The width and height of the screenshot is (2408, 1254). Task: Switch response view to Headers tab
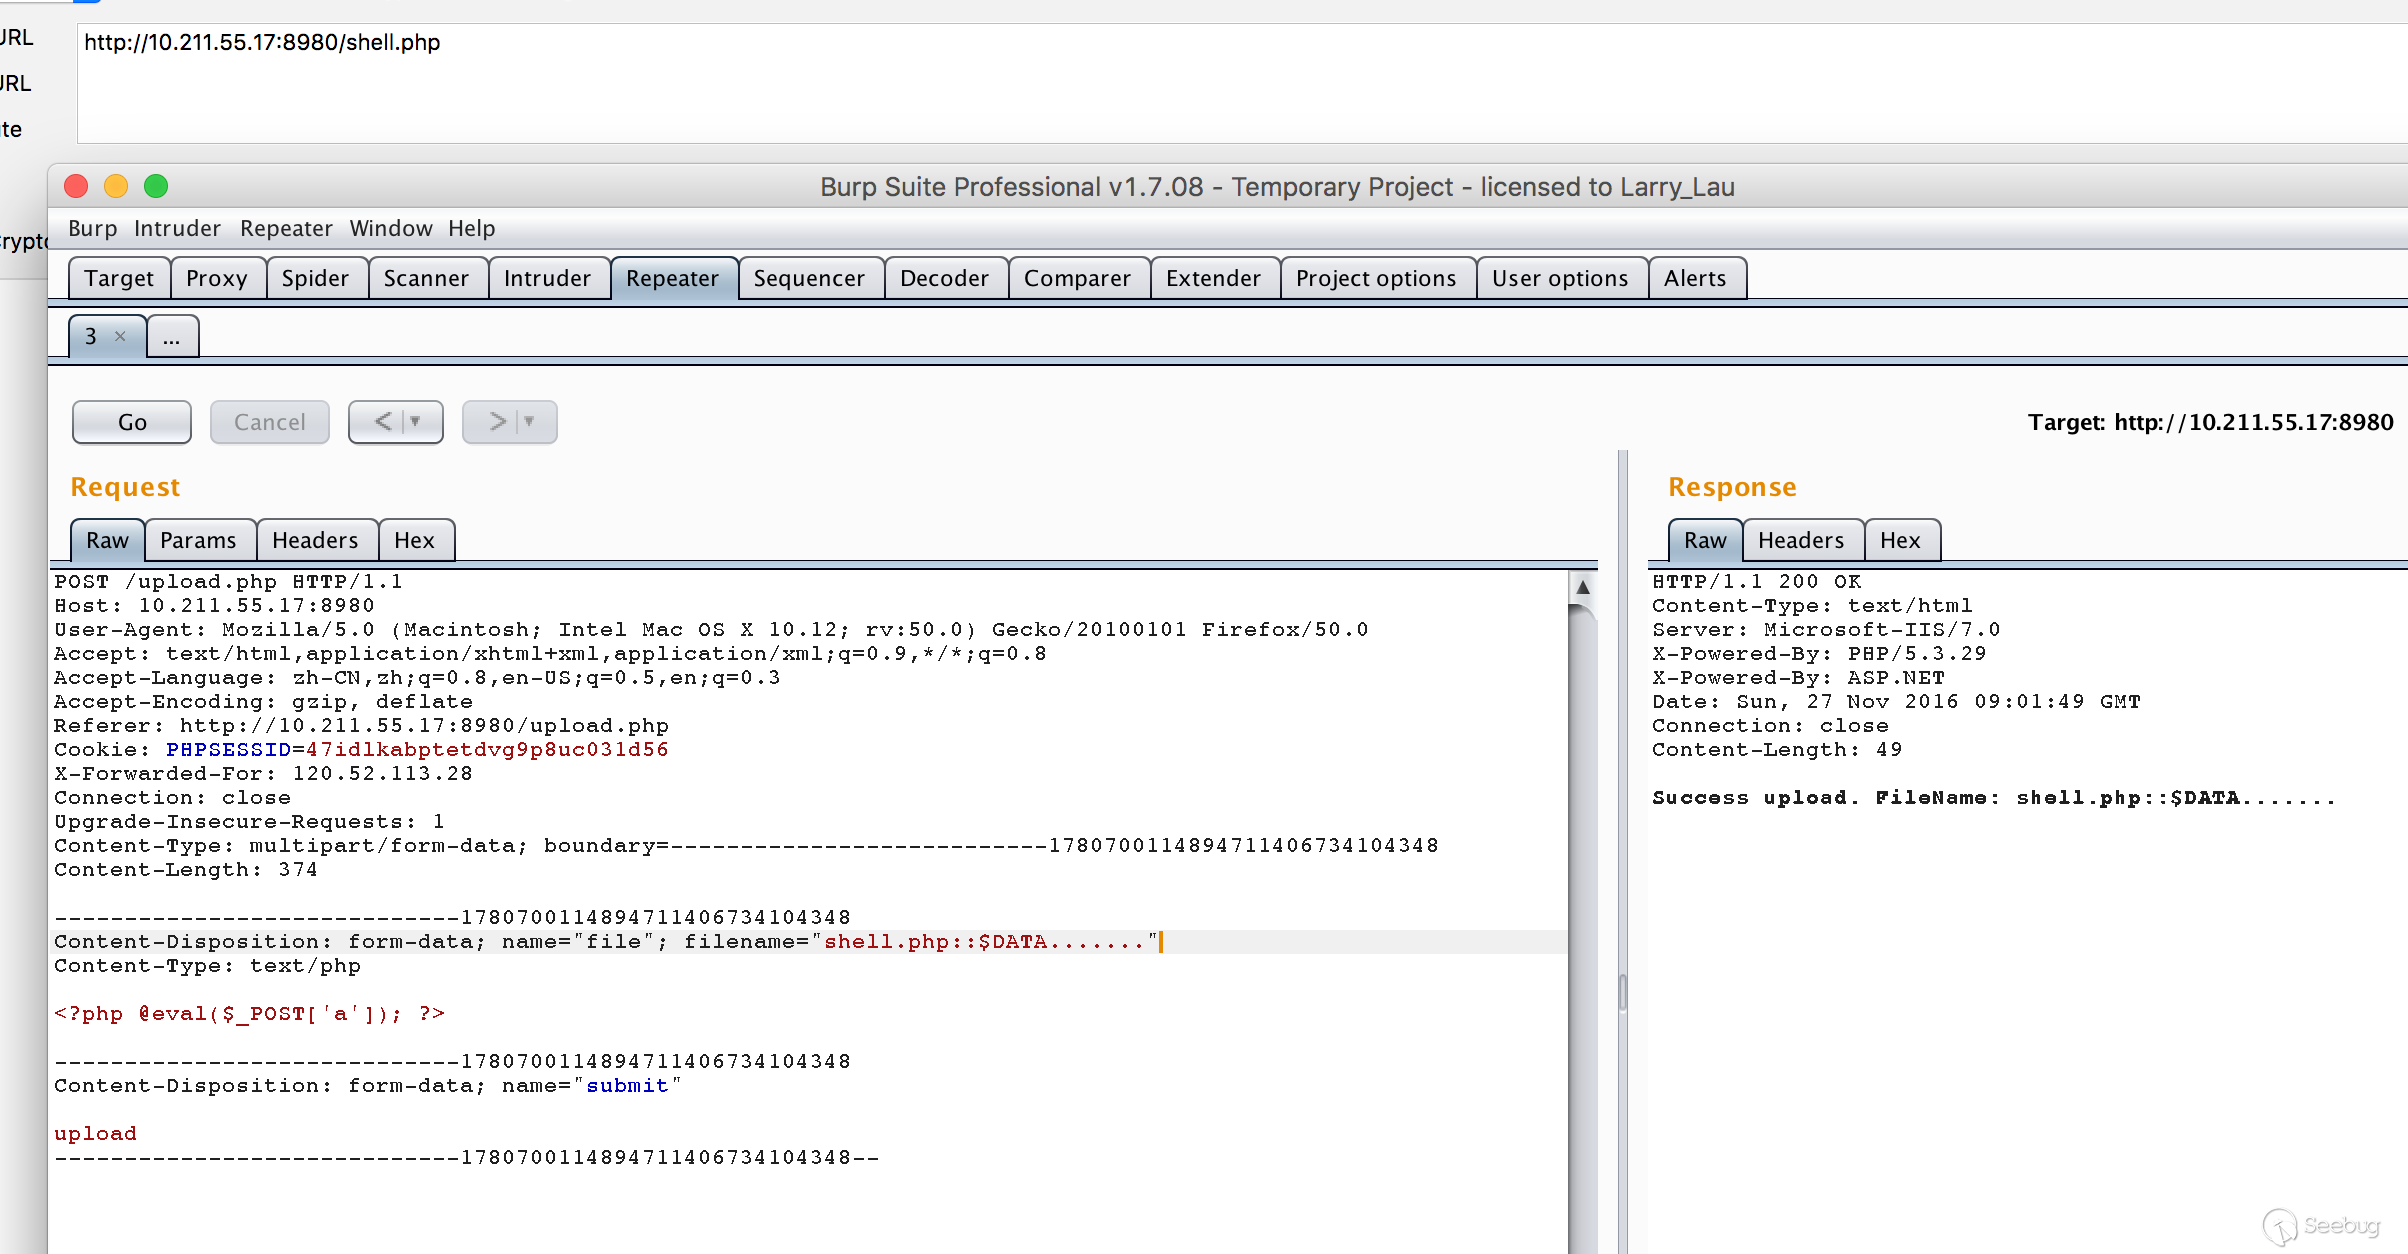(x=1800, y=540)
